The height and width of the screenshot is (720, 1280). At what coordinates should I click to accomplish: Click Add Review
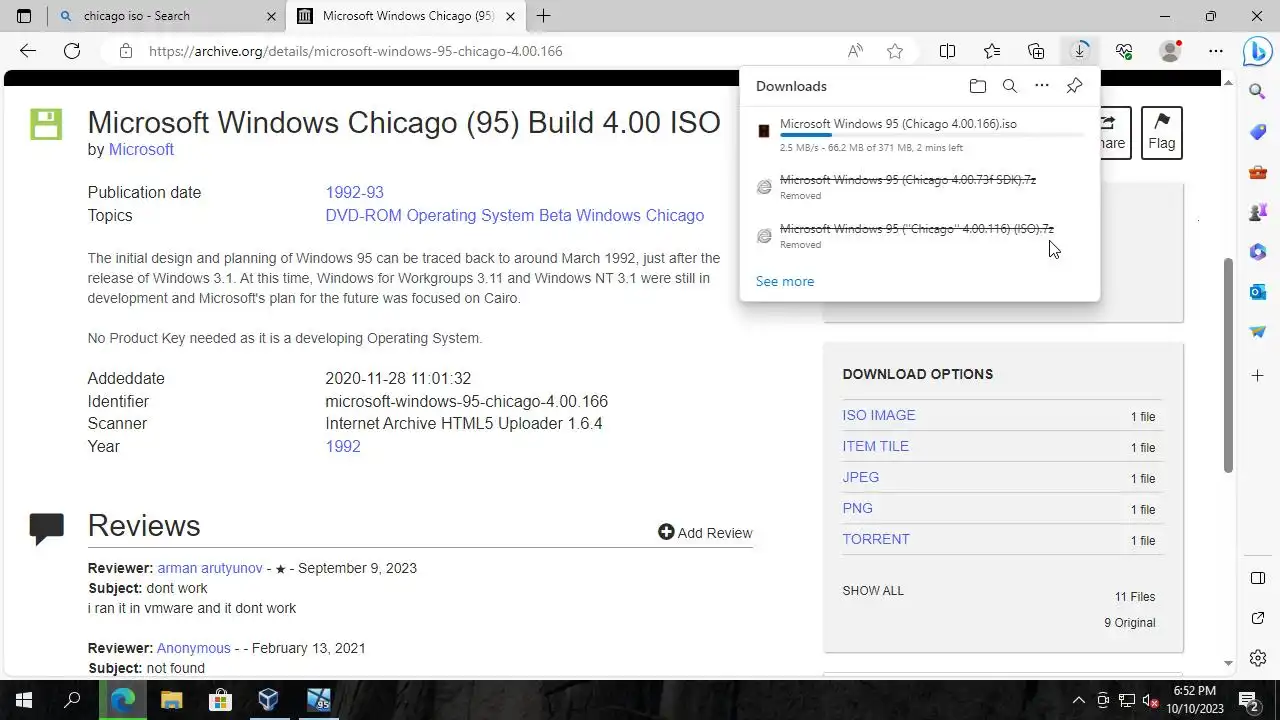pyautogui.click(x=705, y=533)
